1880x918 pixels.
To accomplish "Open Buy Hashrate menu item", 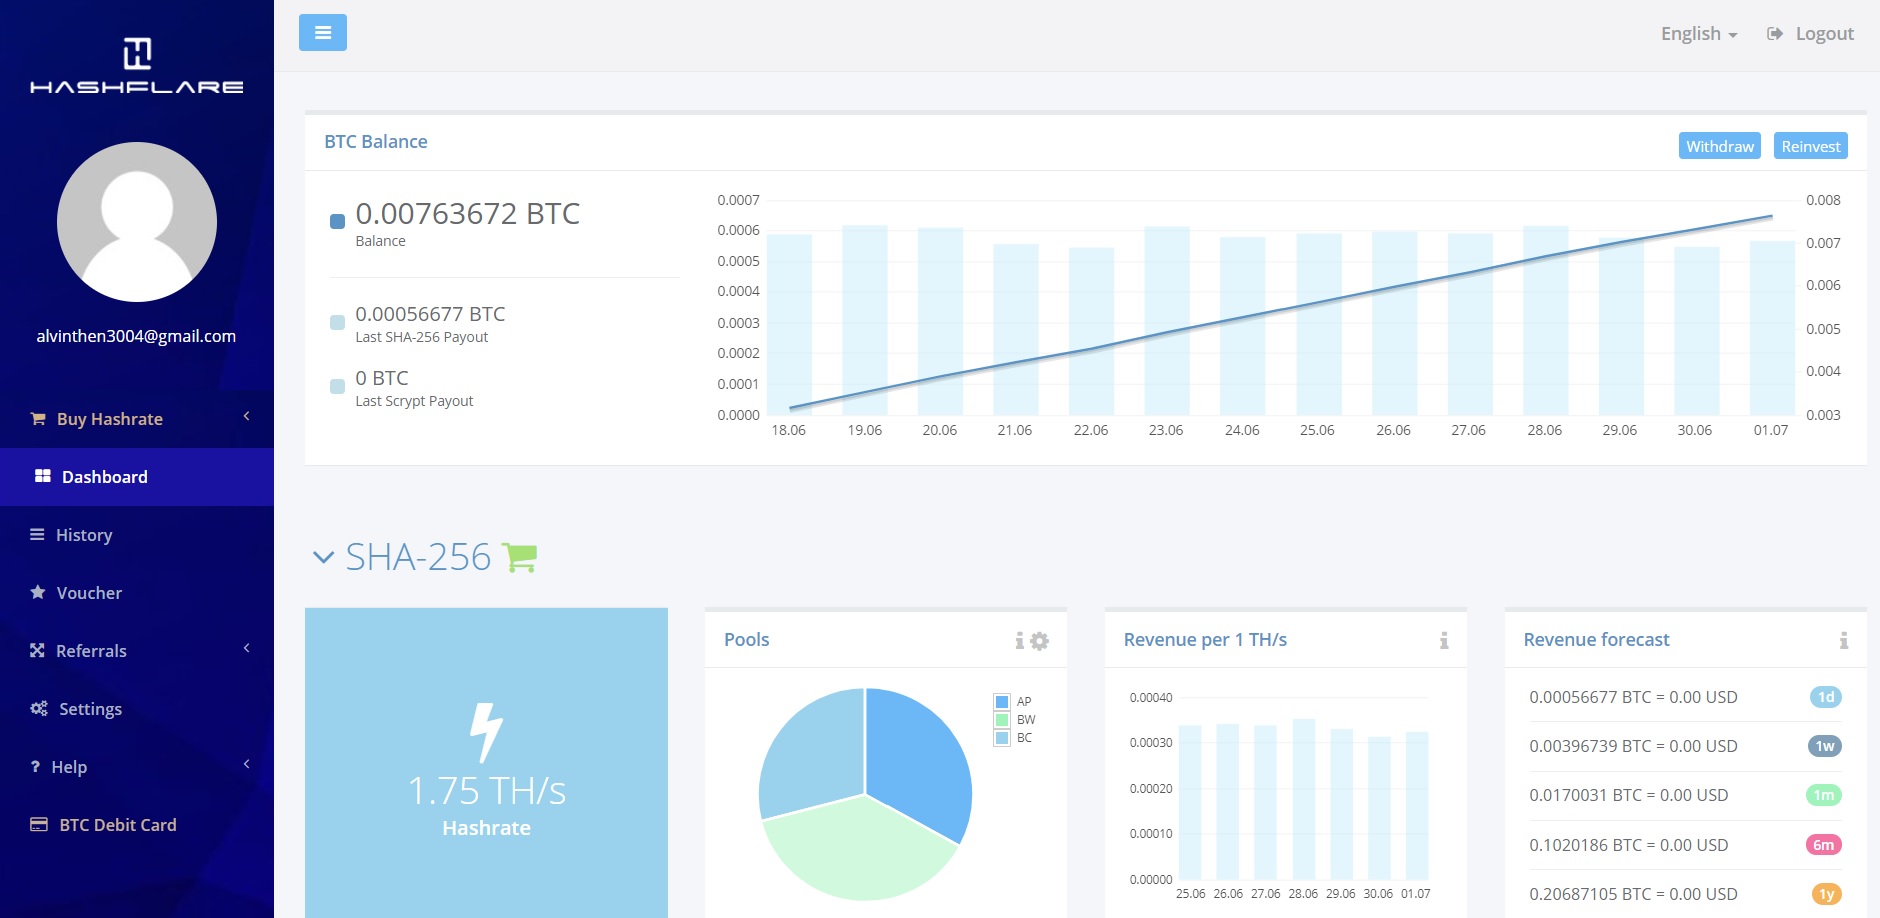I will [x=137, y=419].
